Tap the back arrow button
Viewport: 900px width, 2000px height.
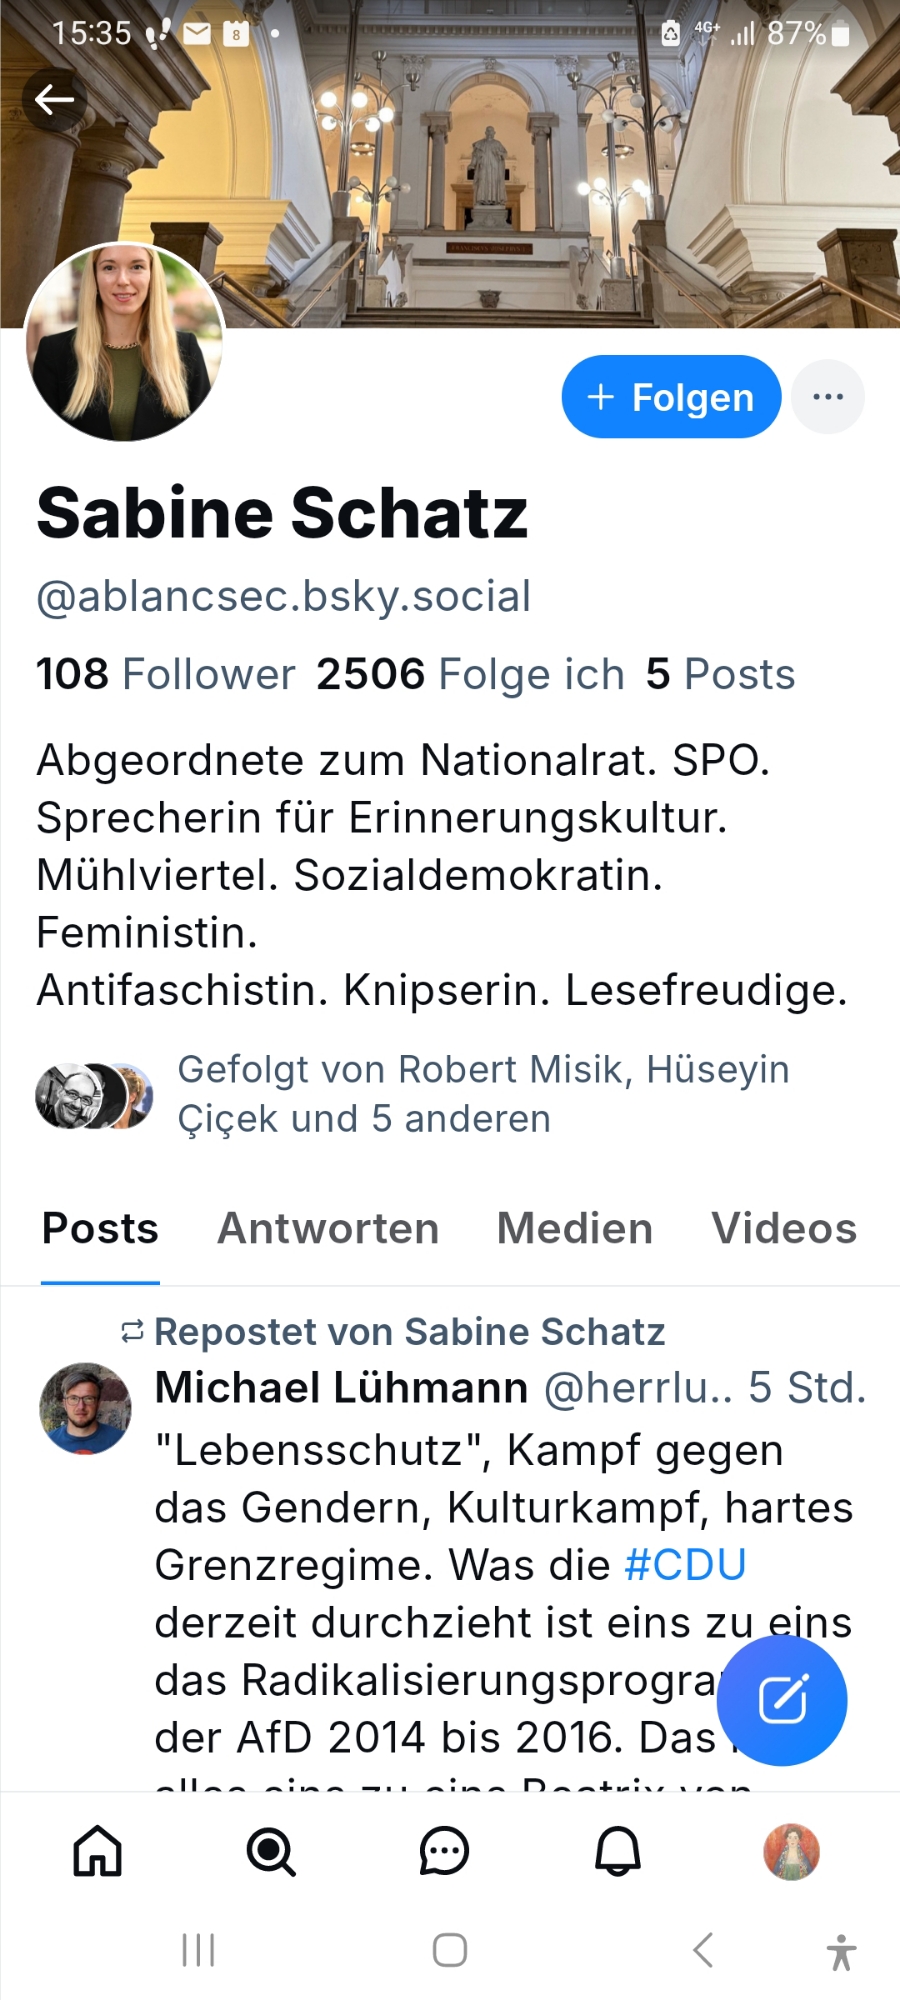click(55, 99)
